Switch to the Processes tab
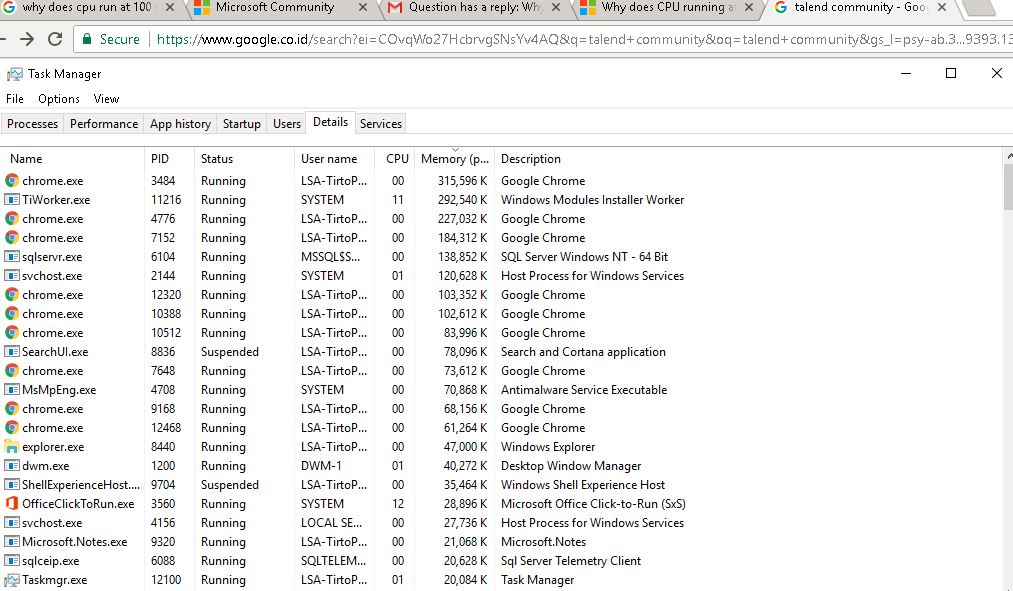The width and height of the screenshot is (1013, 591). [32, 123]
